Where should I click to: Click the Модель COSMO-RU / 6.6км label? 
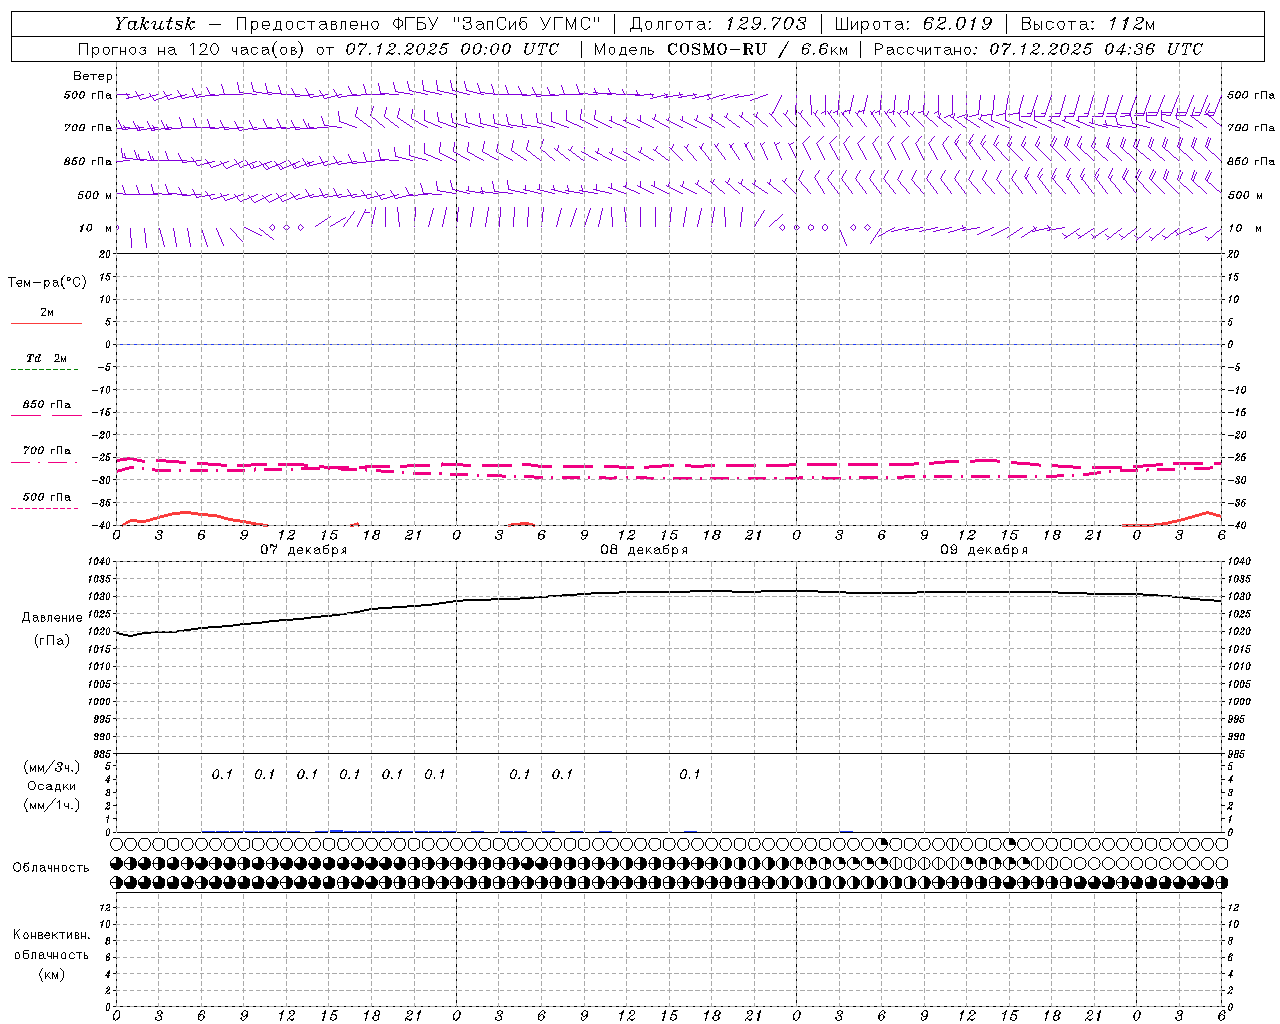720,49
